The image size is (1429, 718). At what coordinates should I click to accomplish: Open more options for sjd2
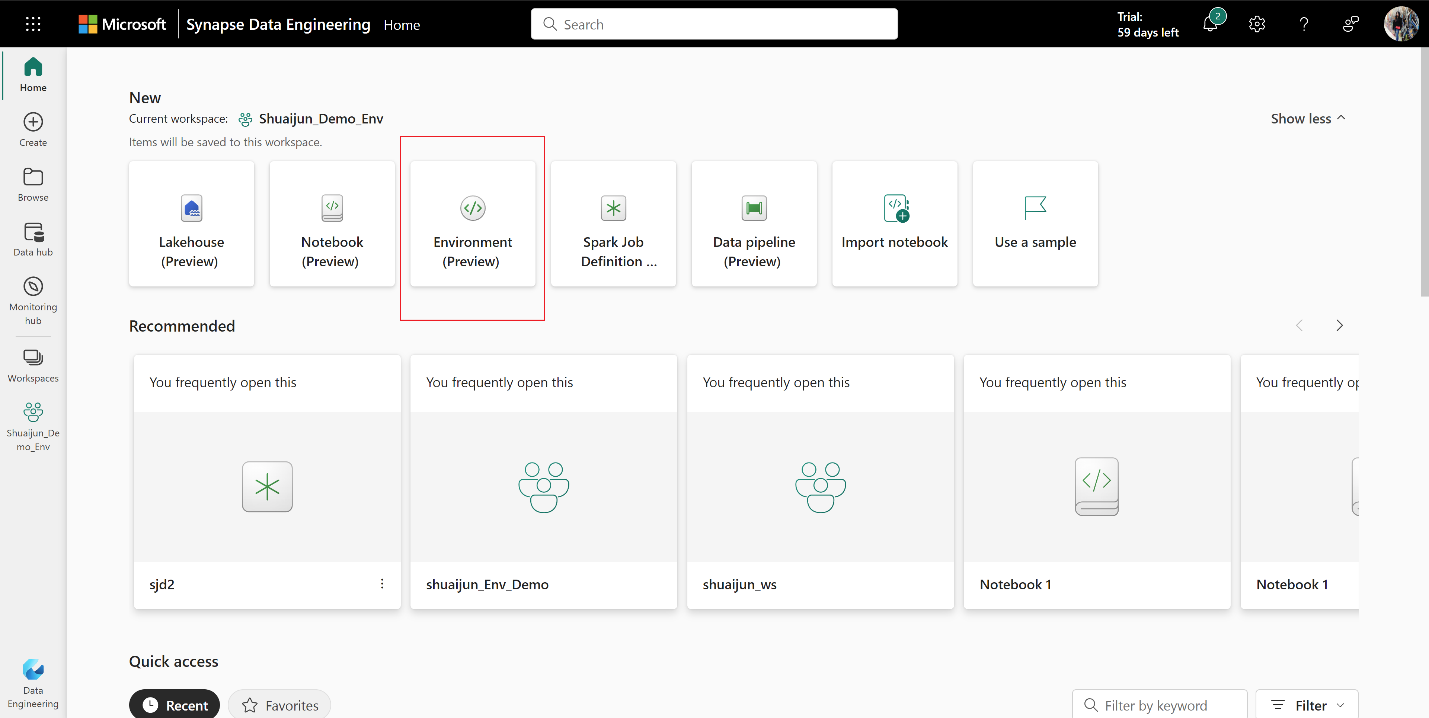[382, 584]
